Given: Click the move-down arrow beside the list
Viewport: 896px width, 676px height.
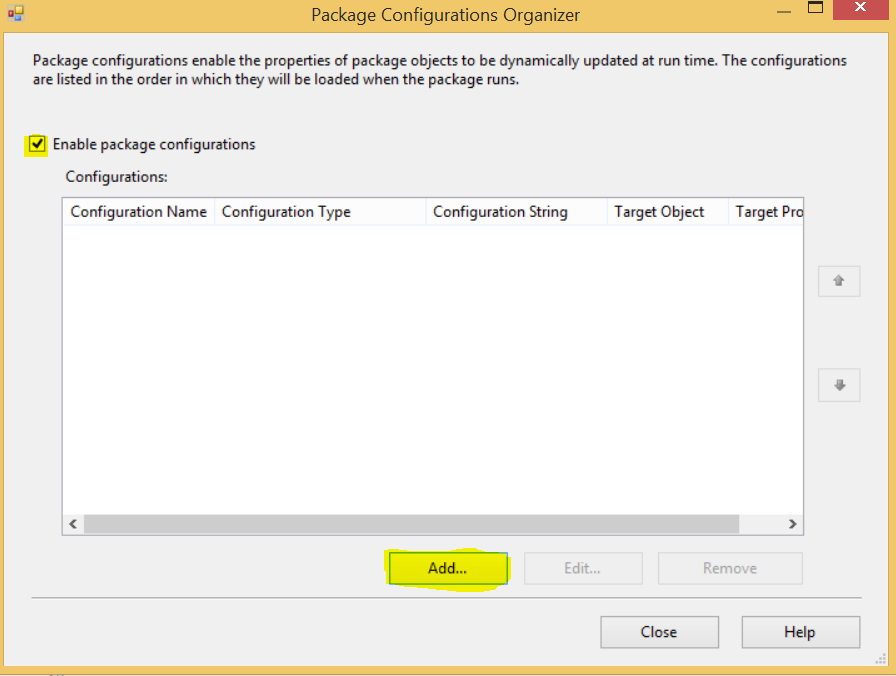Looking at the screenshot, I should (x=838, y=385).
